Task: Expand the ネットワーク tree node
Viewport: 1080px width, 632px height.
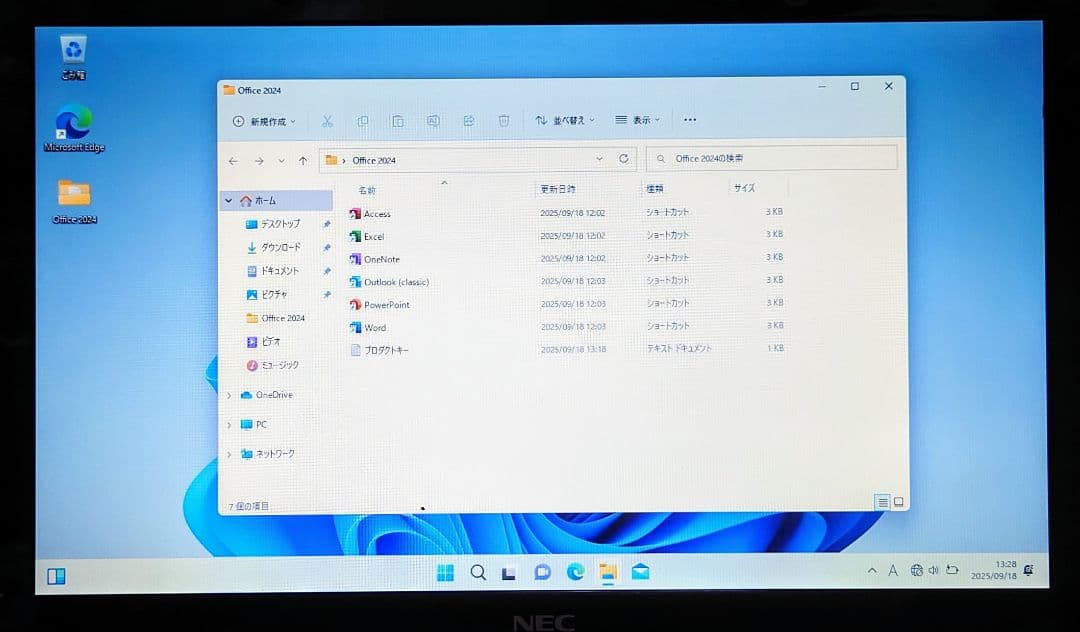Action: [x=229, y=454]
